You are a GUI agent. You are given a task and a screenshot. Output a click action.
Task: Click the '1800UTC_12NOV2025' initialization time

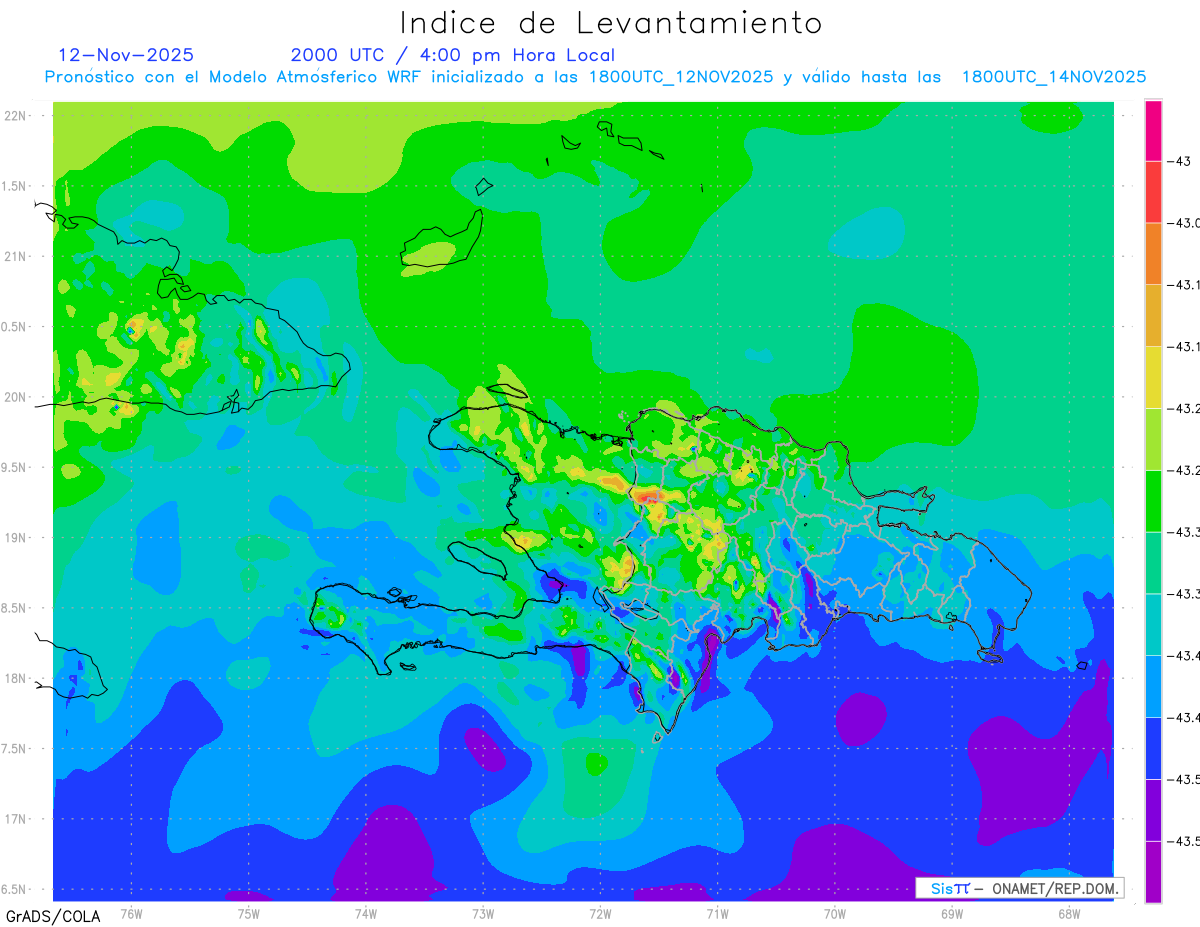tap(681, 77)
